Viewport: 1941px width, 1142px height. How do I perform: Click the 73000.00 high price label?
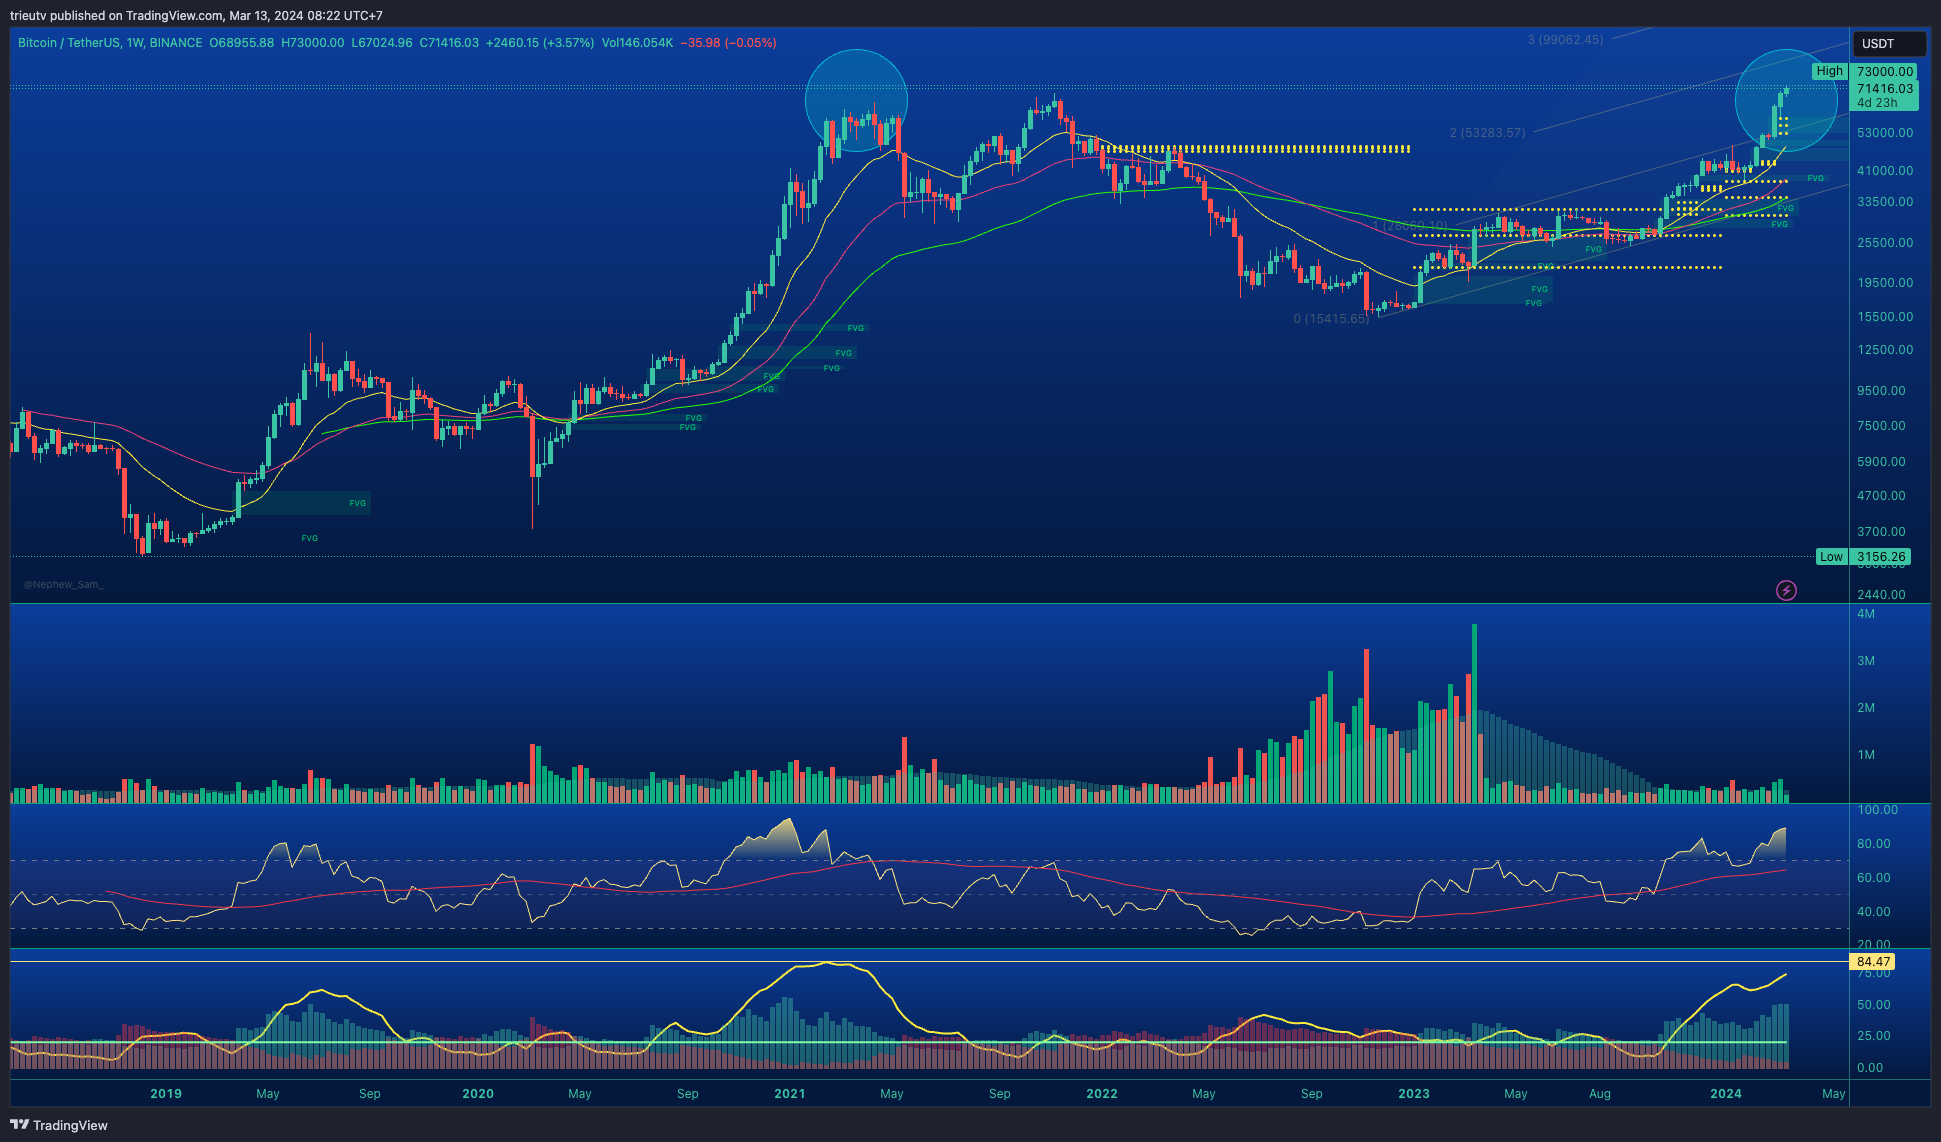[x=1885, y=71]
